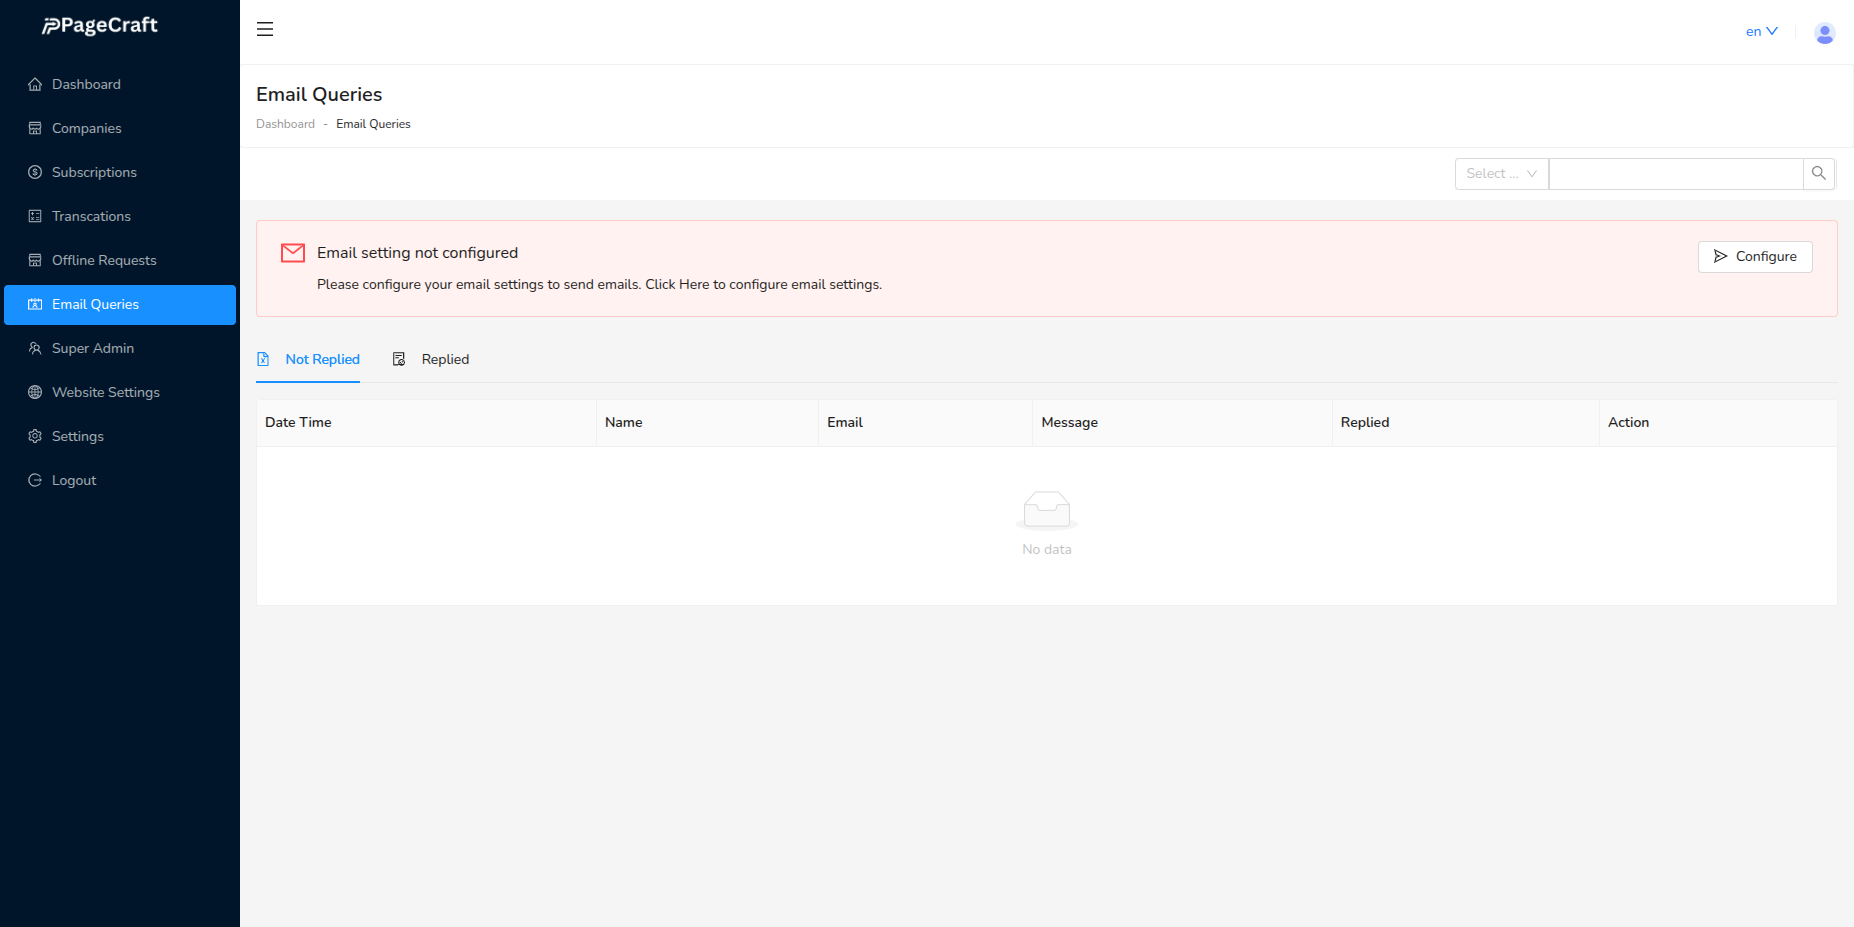This screenshot has width=1854, height=927.
Task: Expand the Select filter dropdown
Action: (x=1500, y=174)
